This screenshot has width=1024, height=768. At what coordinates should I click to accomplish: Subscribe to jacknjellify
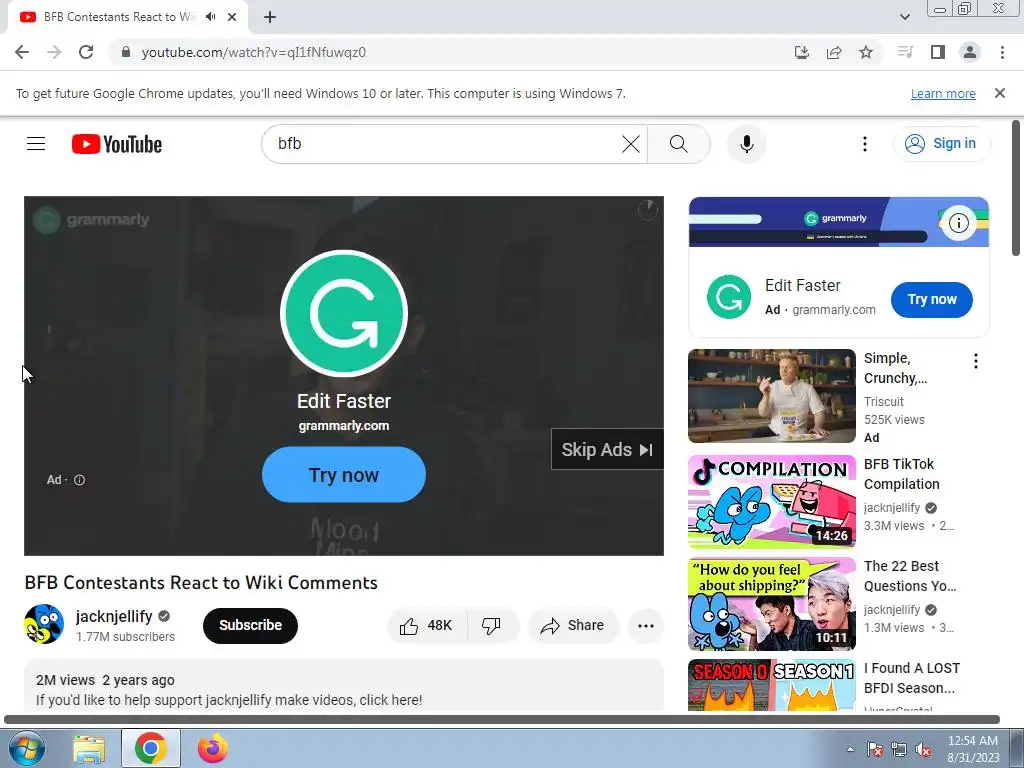(x=250, y=626)
